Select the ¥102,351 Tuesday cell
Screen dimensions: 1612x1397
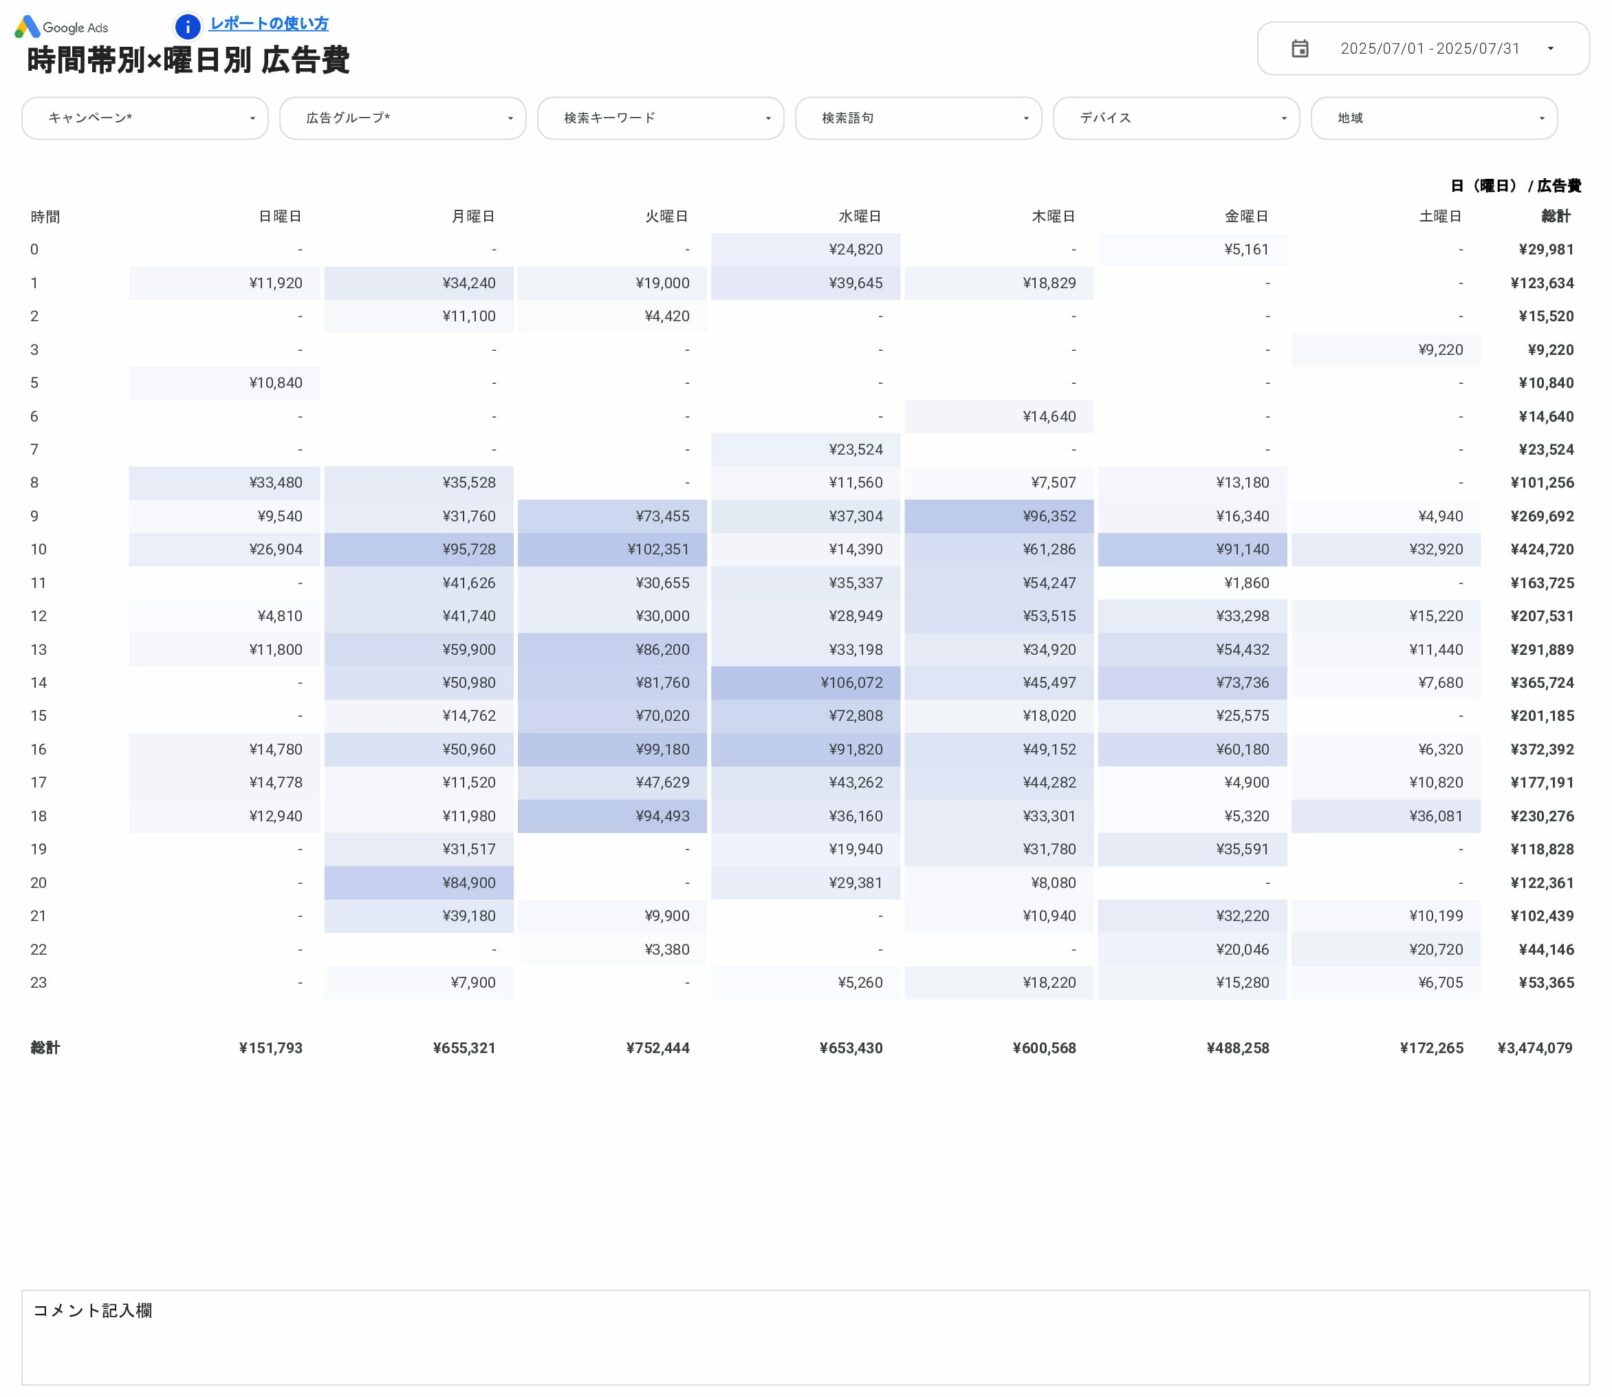pyautogui.click(x=658, y=549)
